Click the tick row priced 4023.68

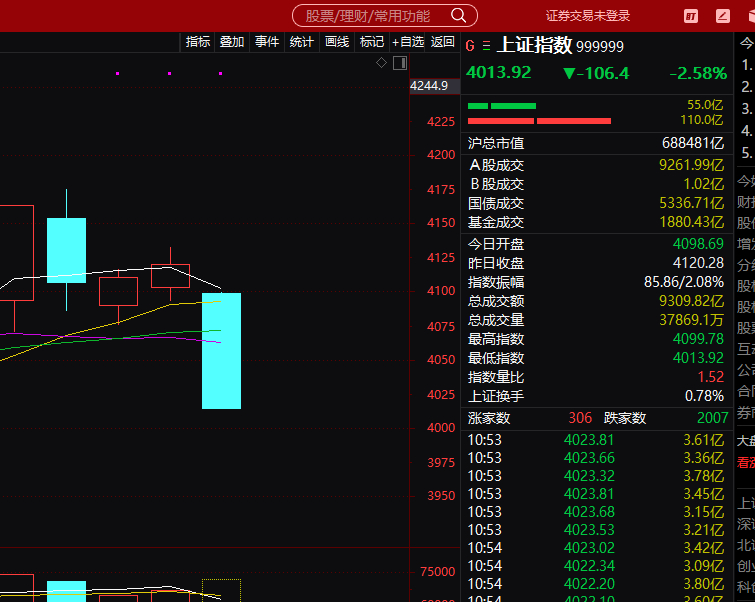pyautogui.click(x=596, y=512)
